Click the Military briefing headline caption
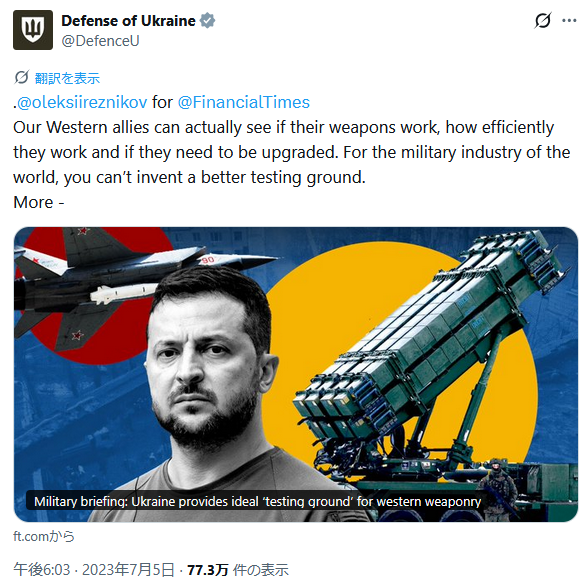 pyautogui.click(x=258, y=501)
